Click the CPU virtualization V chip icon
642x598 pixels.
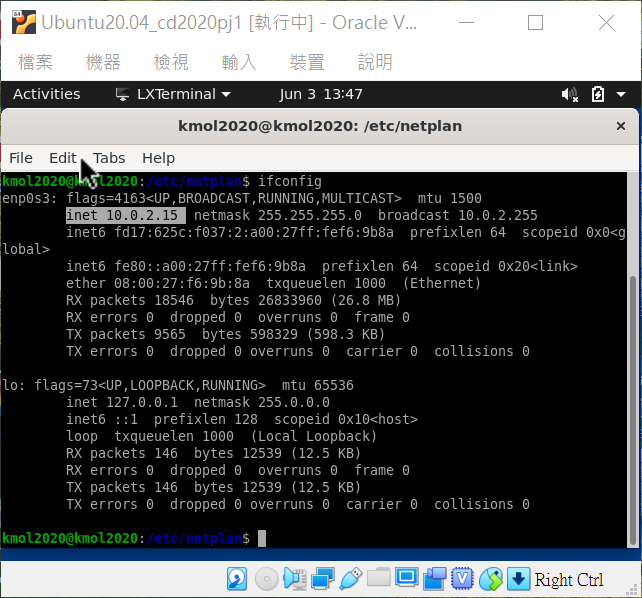coord(462,579)
